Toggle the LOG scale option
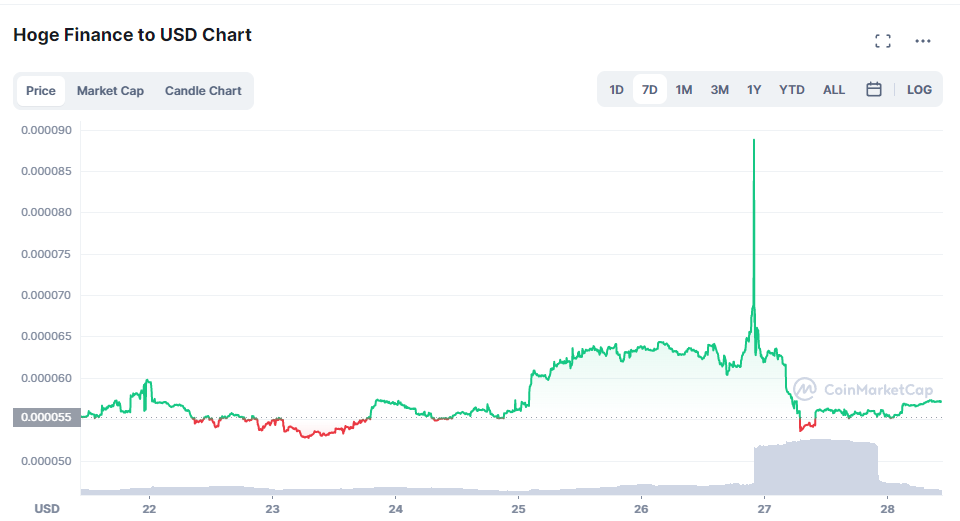The width and height of the screenshot is (960, 521). 919,89
